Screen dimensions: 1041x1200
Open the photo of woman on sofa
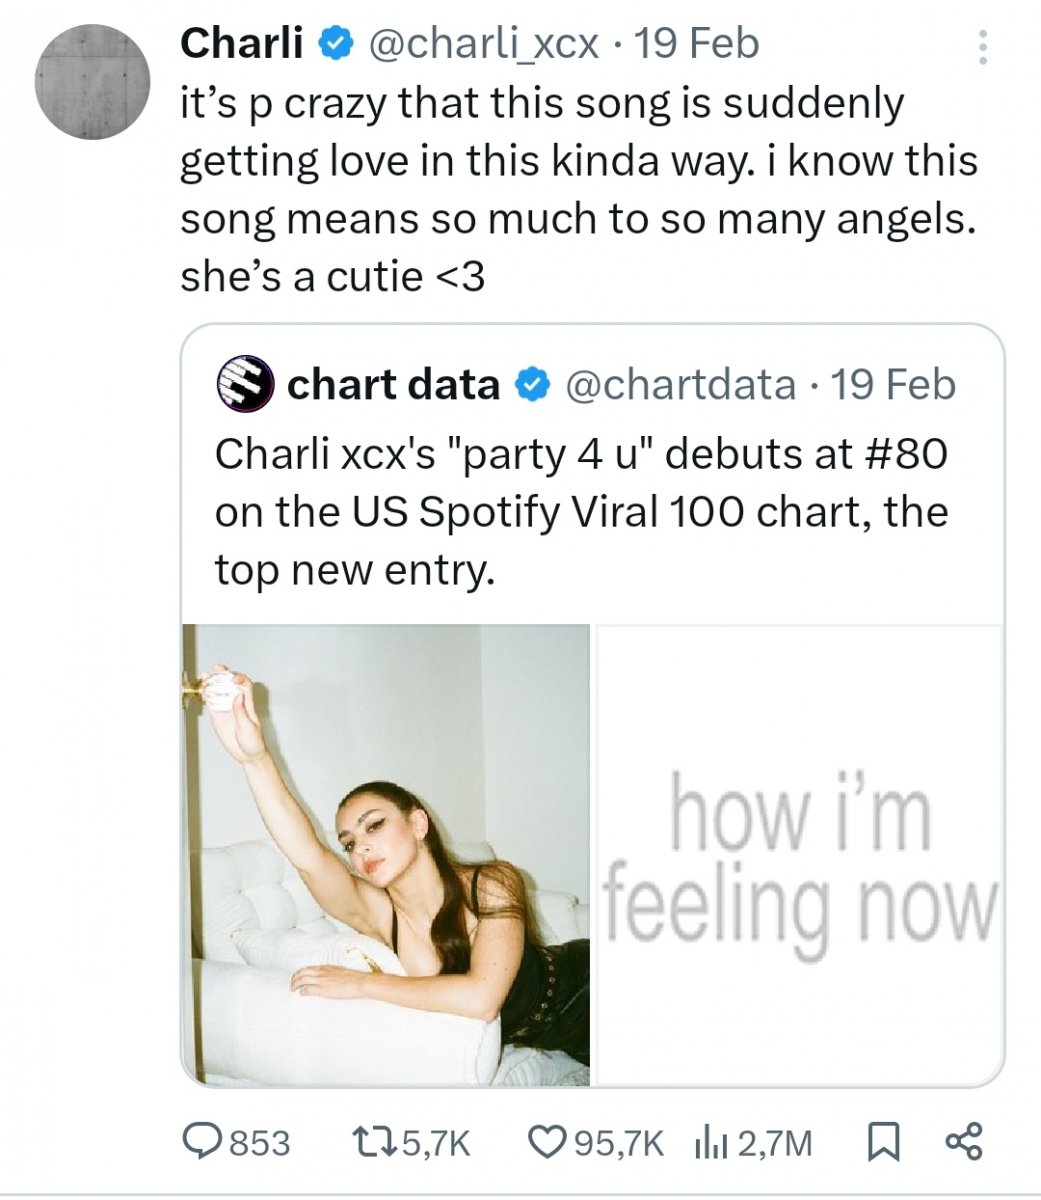click(x=386, y=855)
